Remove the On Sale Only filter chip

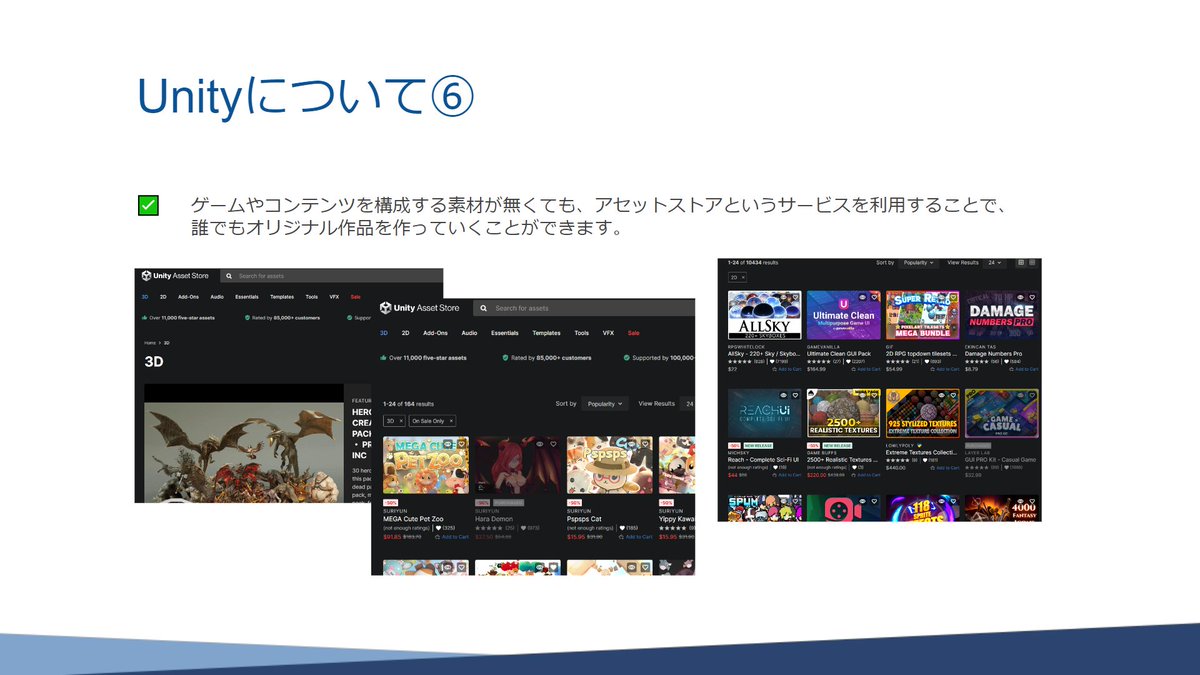point(451,421)
